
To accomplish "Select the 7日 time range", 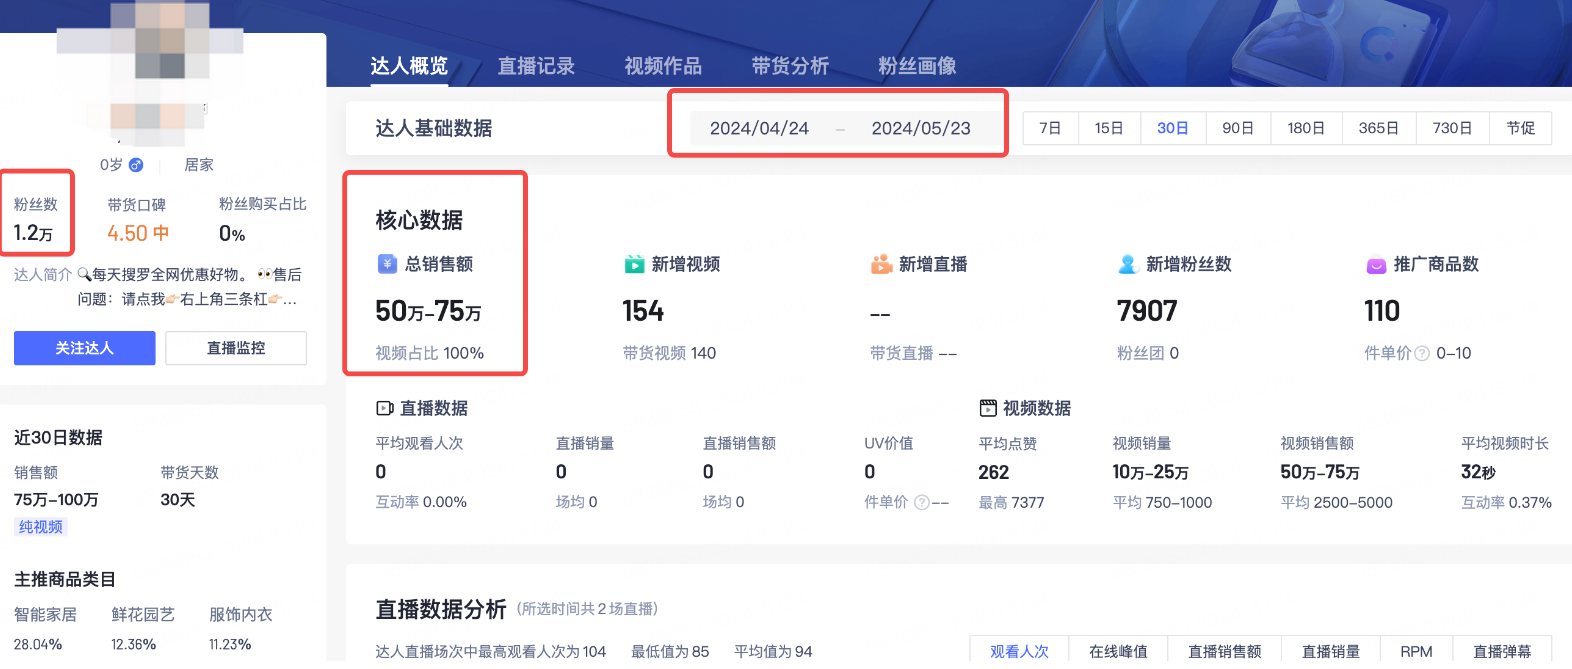I will click(x=1050, y=128).
